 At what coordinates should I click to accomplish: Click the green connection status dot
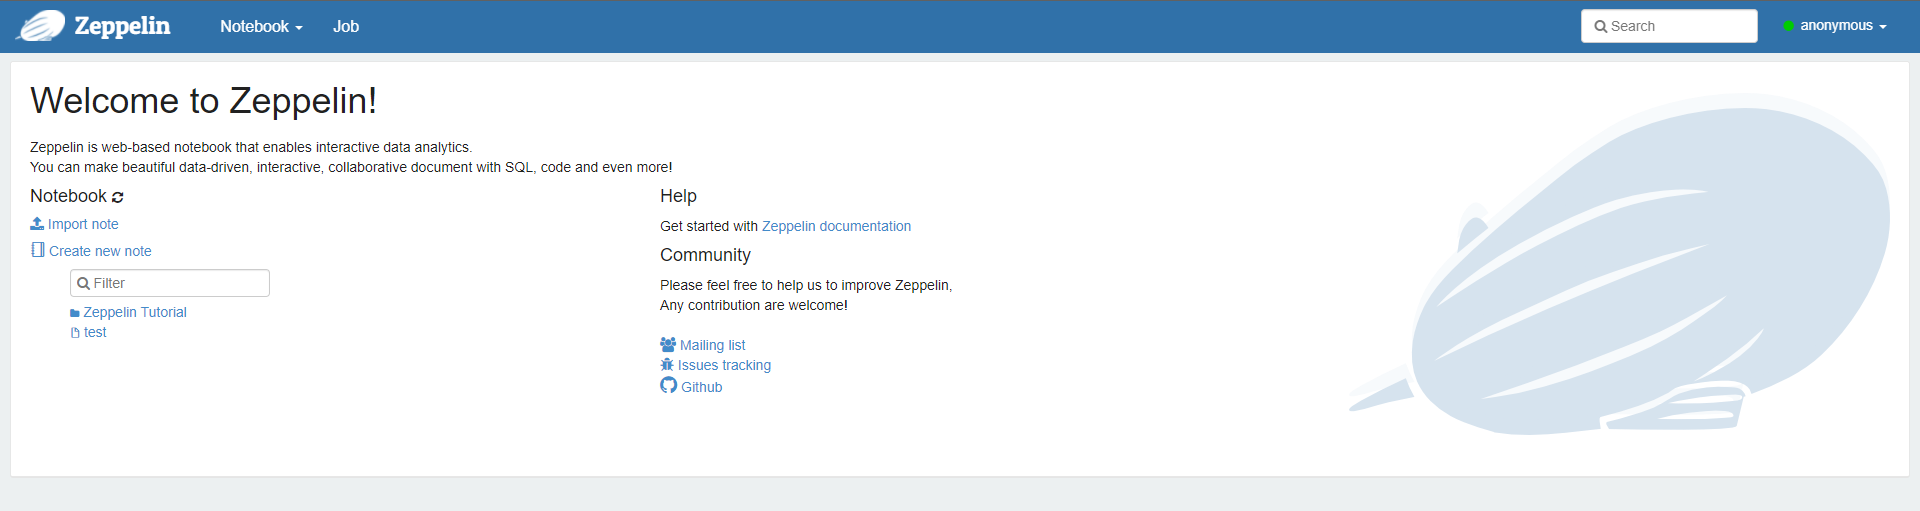tap(1788, 26)
